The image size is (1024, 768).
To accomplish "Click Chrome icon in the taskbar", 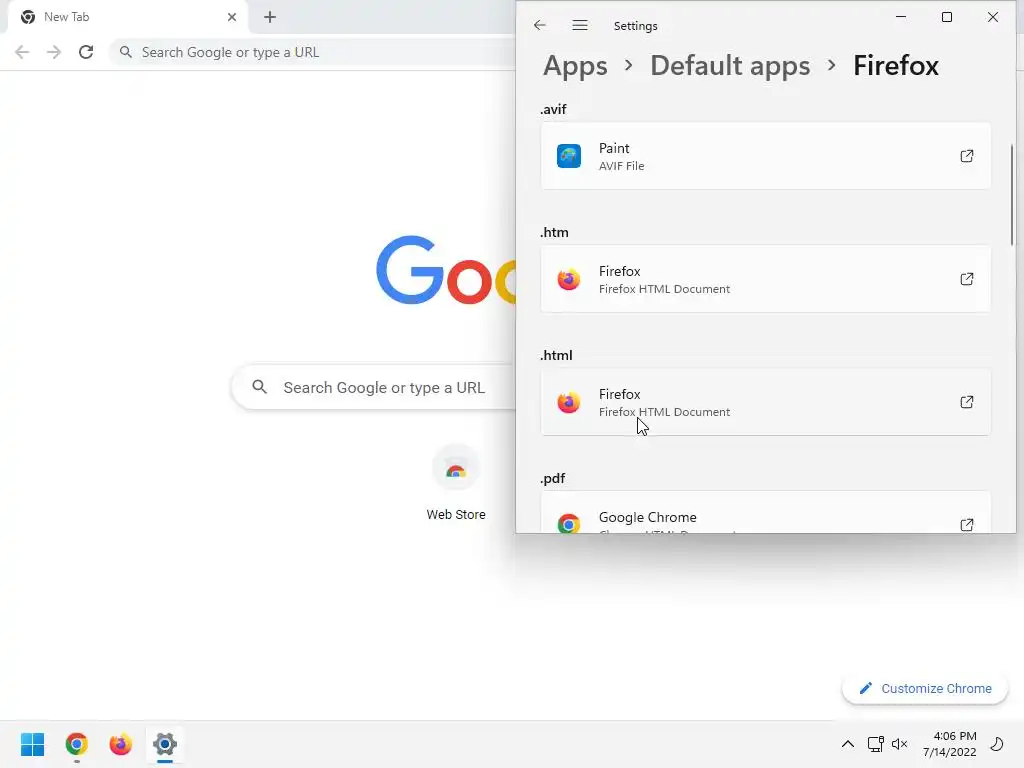I will tap(77, 744).
